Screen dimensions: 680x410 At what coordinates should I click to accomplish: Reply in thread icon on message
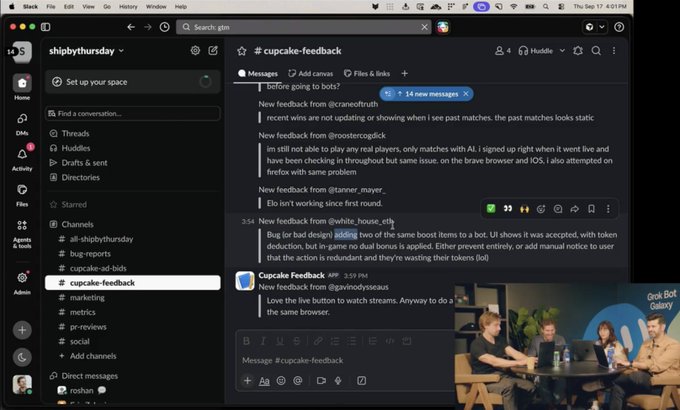coord(558,209)
